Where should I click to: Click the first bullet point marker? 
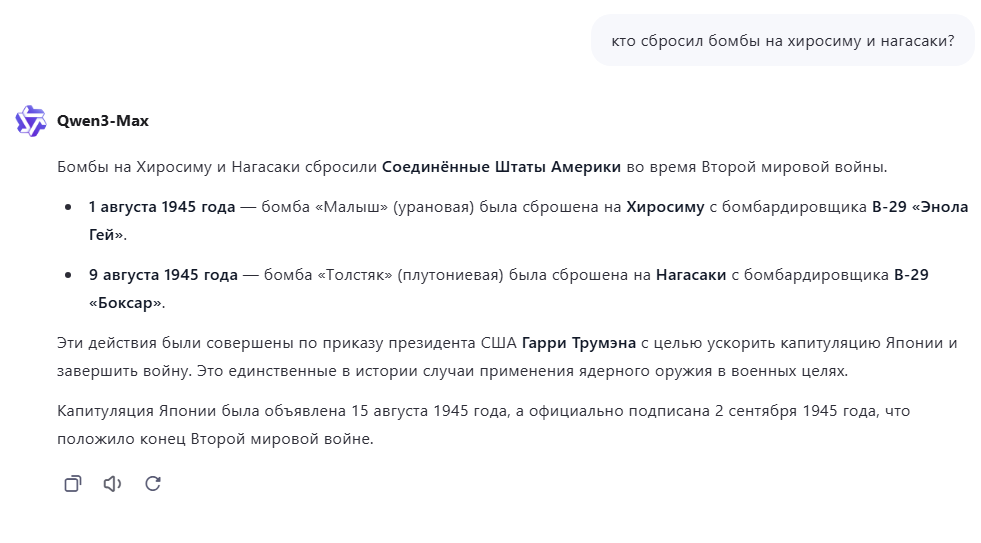68,207
